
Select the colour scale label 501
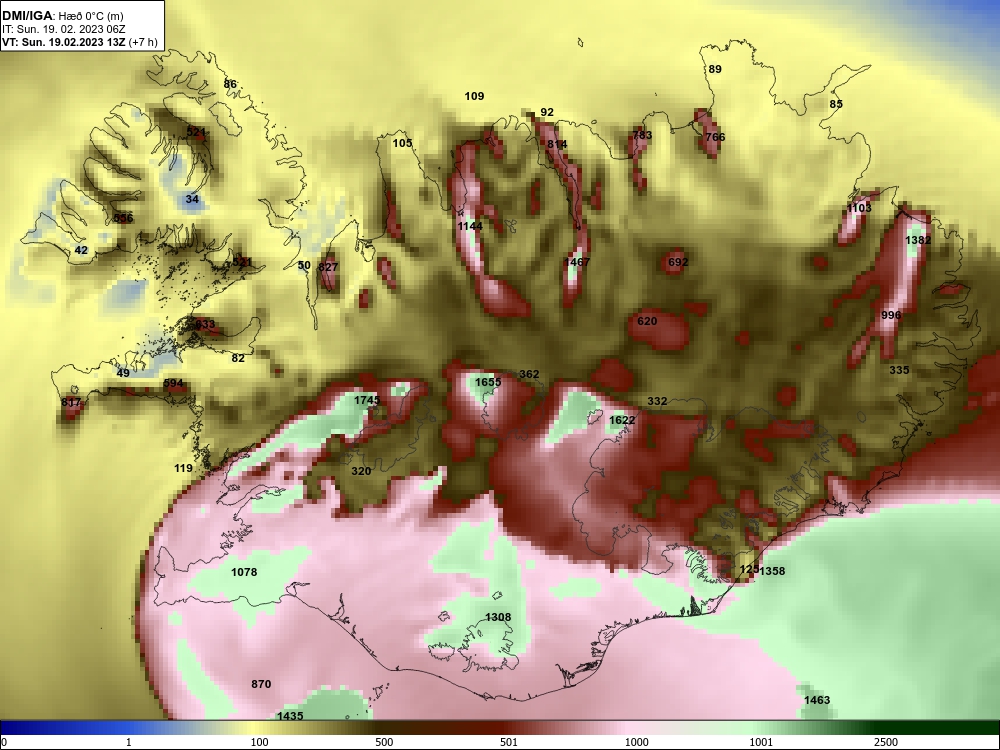tap(509, 742)
